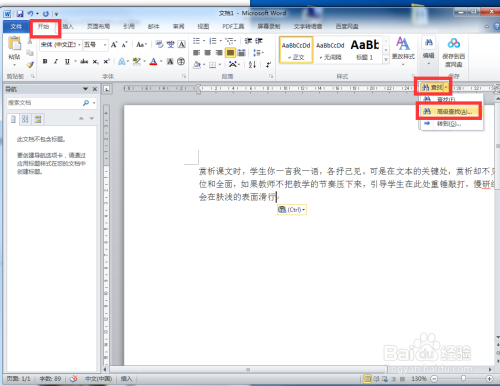Select the 无间隔 (No Spacing) style
Viewport: 500px width, 386px height.
point(330,50)
